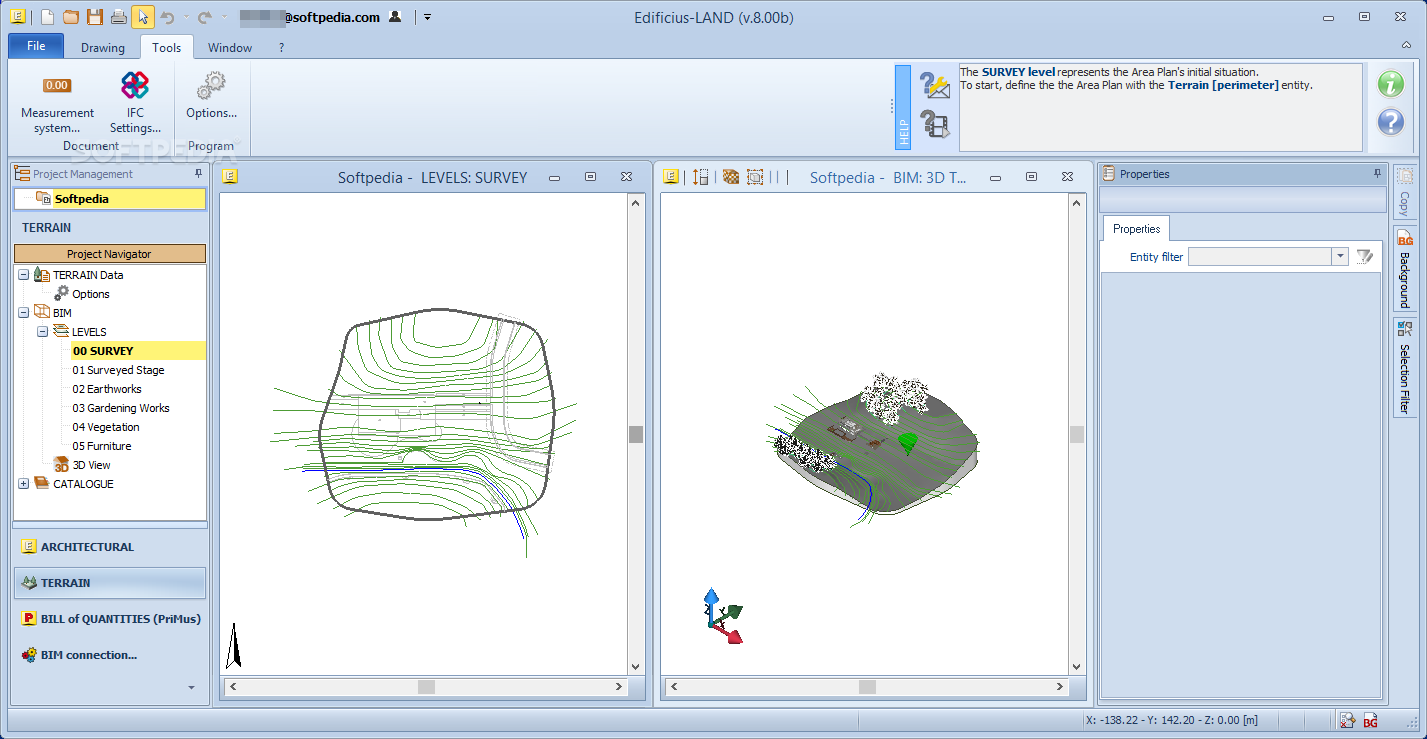Image resolution: width=1427 pixels, height=739 pixels.
Task: Open the Background side tab
Action: (1404, 268)
